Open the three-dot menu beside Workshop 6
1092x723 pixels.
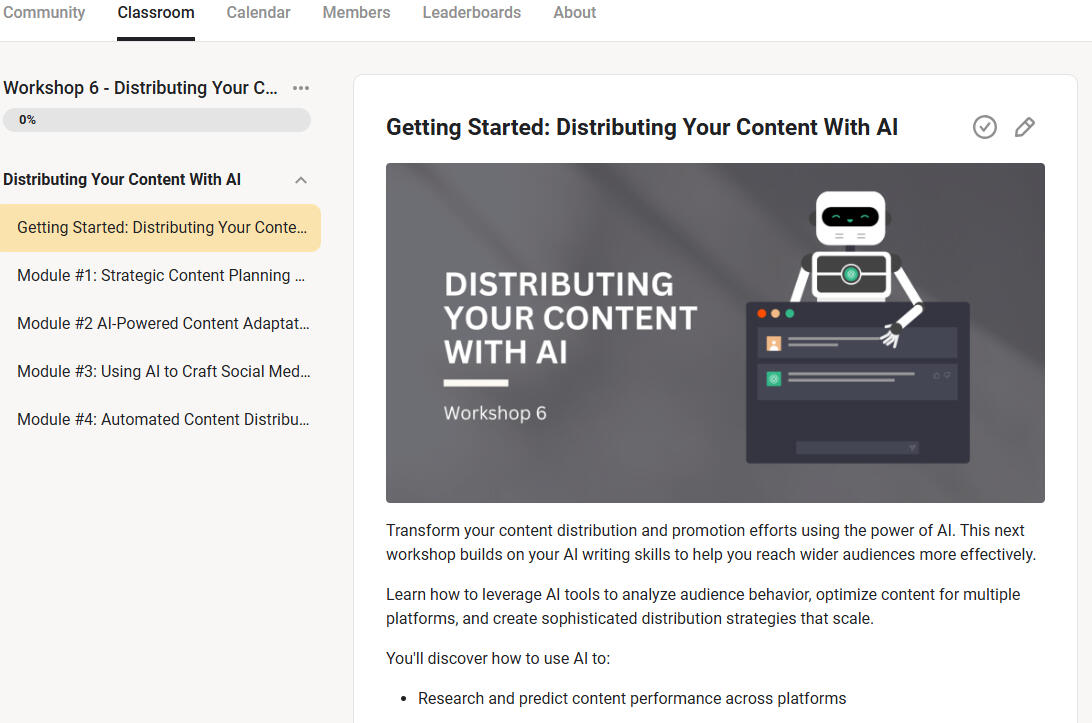click(301, 88)
